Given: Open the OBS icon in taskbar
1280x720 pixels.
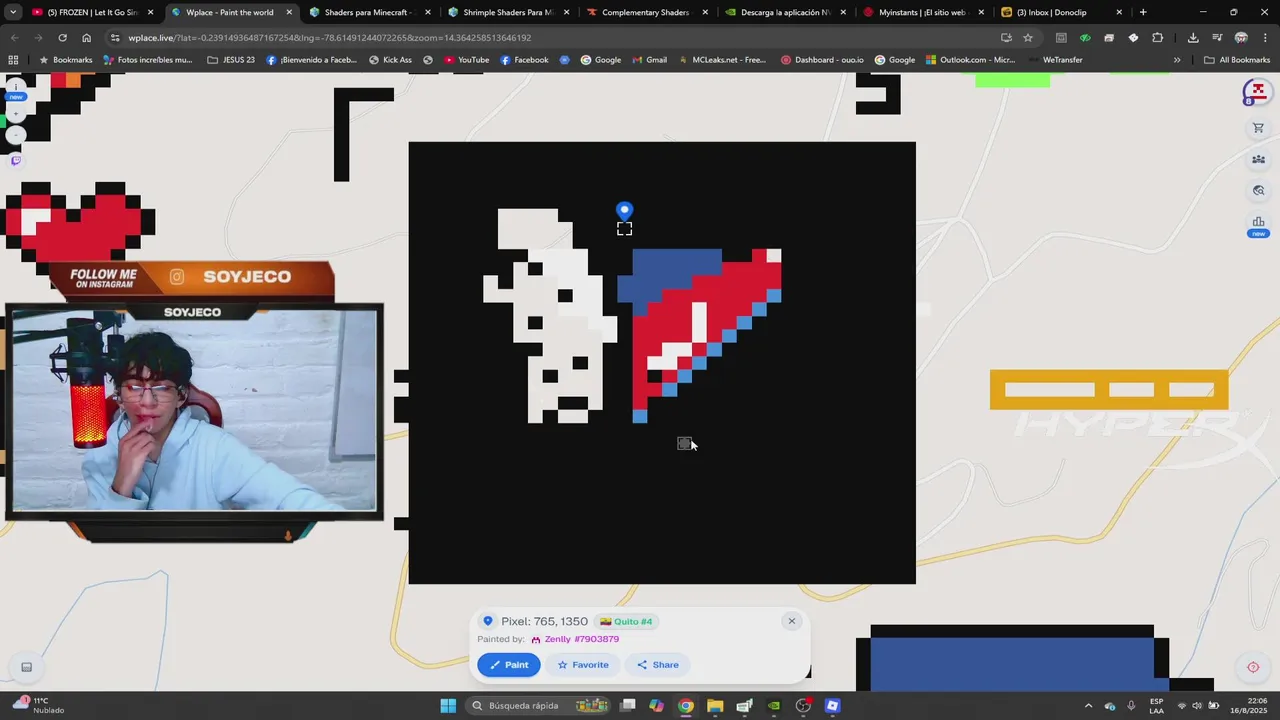Looking at the screenshot, I should coord(803,706).
